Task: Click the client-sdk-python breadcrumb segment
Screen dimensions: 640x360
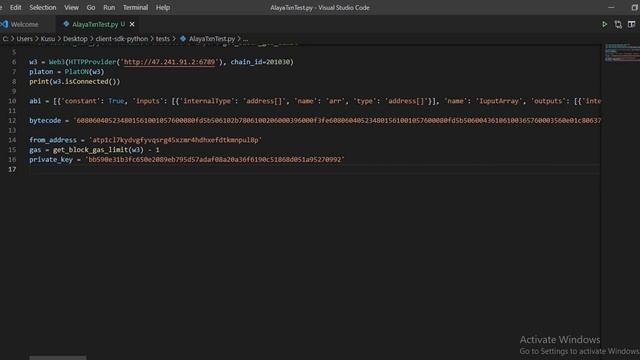Action: pyautogui.click(x=122, y=39)
